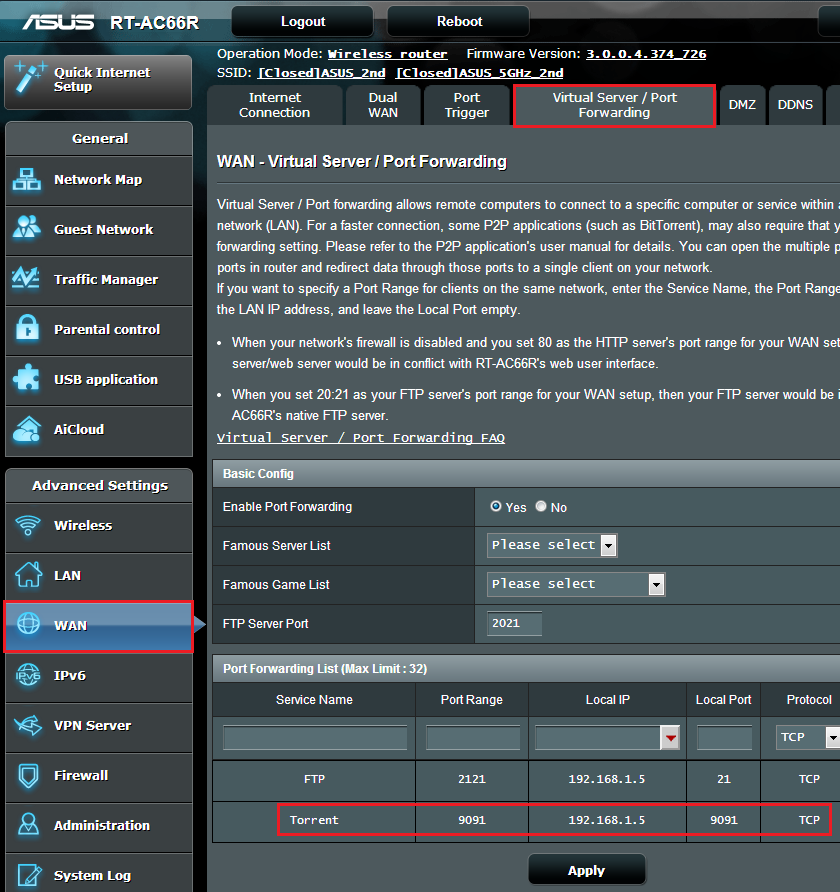
Task: Click the Guest Network people icon
Action: 27,229
